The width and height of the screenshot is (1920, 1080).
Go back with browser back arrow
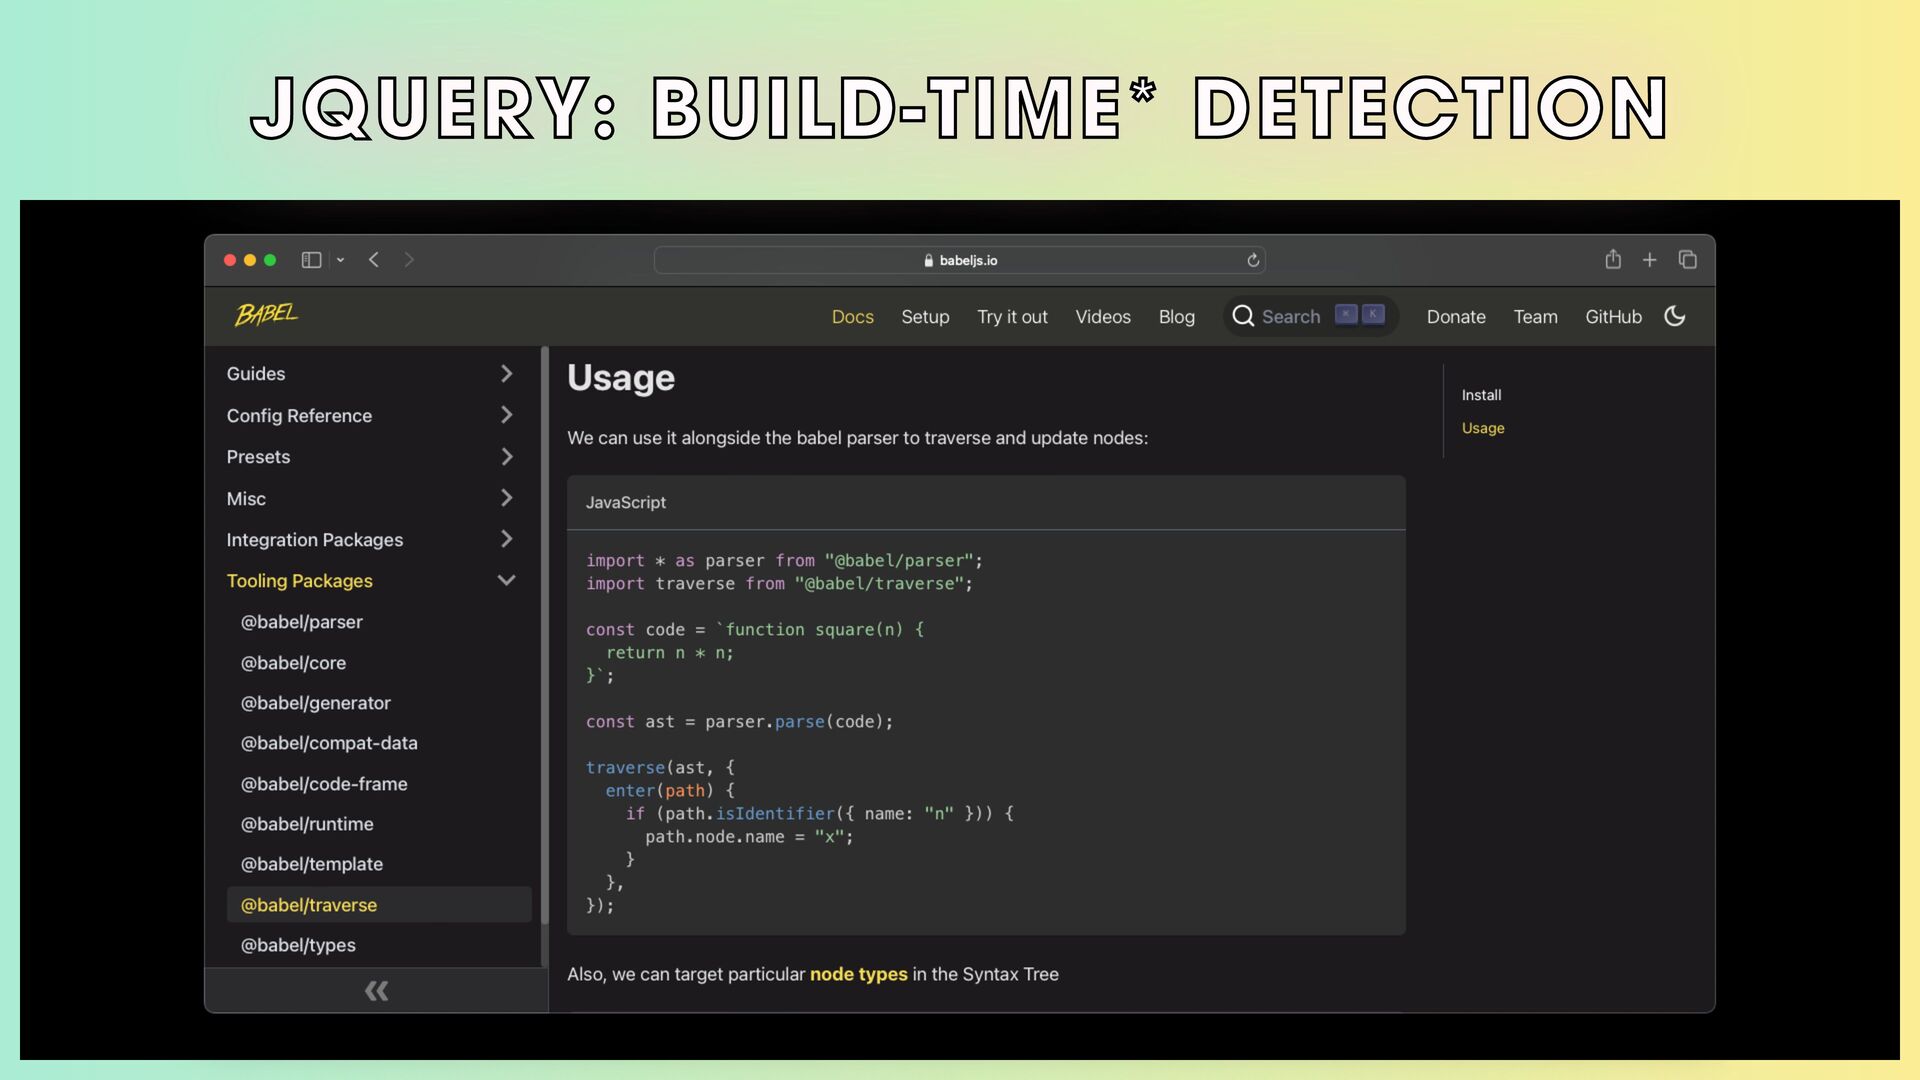coord(374,260)
